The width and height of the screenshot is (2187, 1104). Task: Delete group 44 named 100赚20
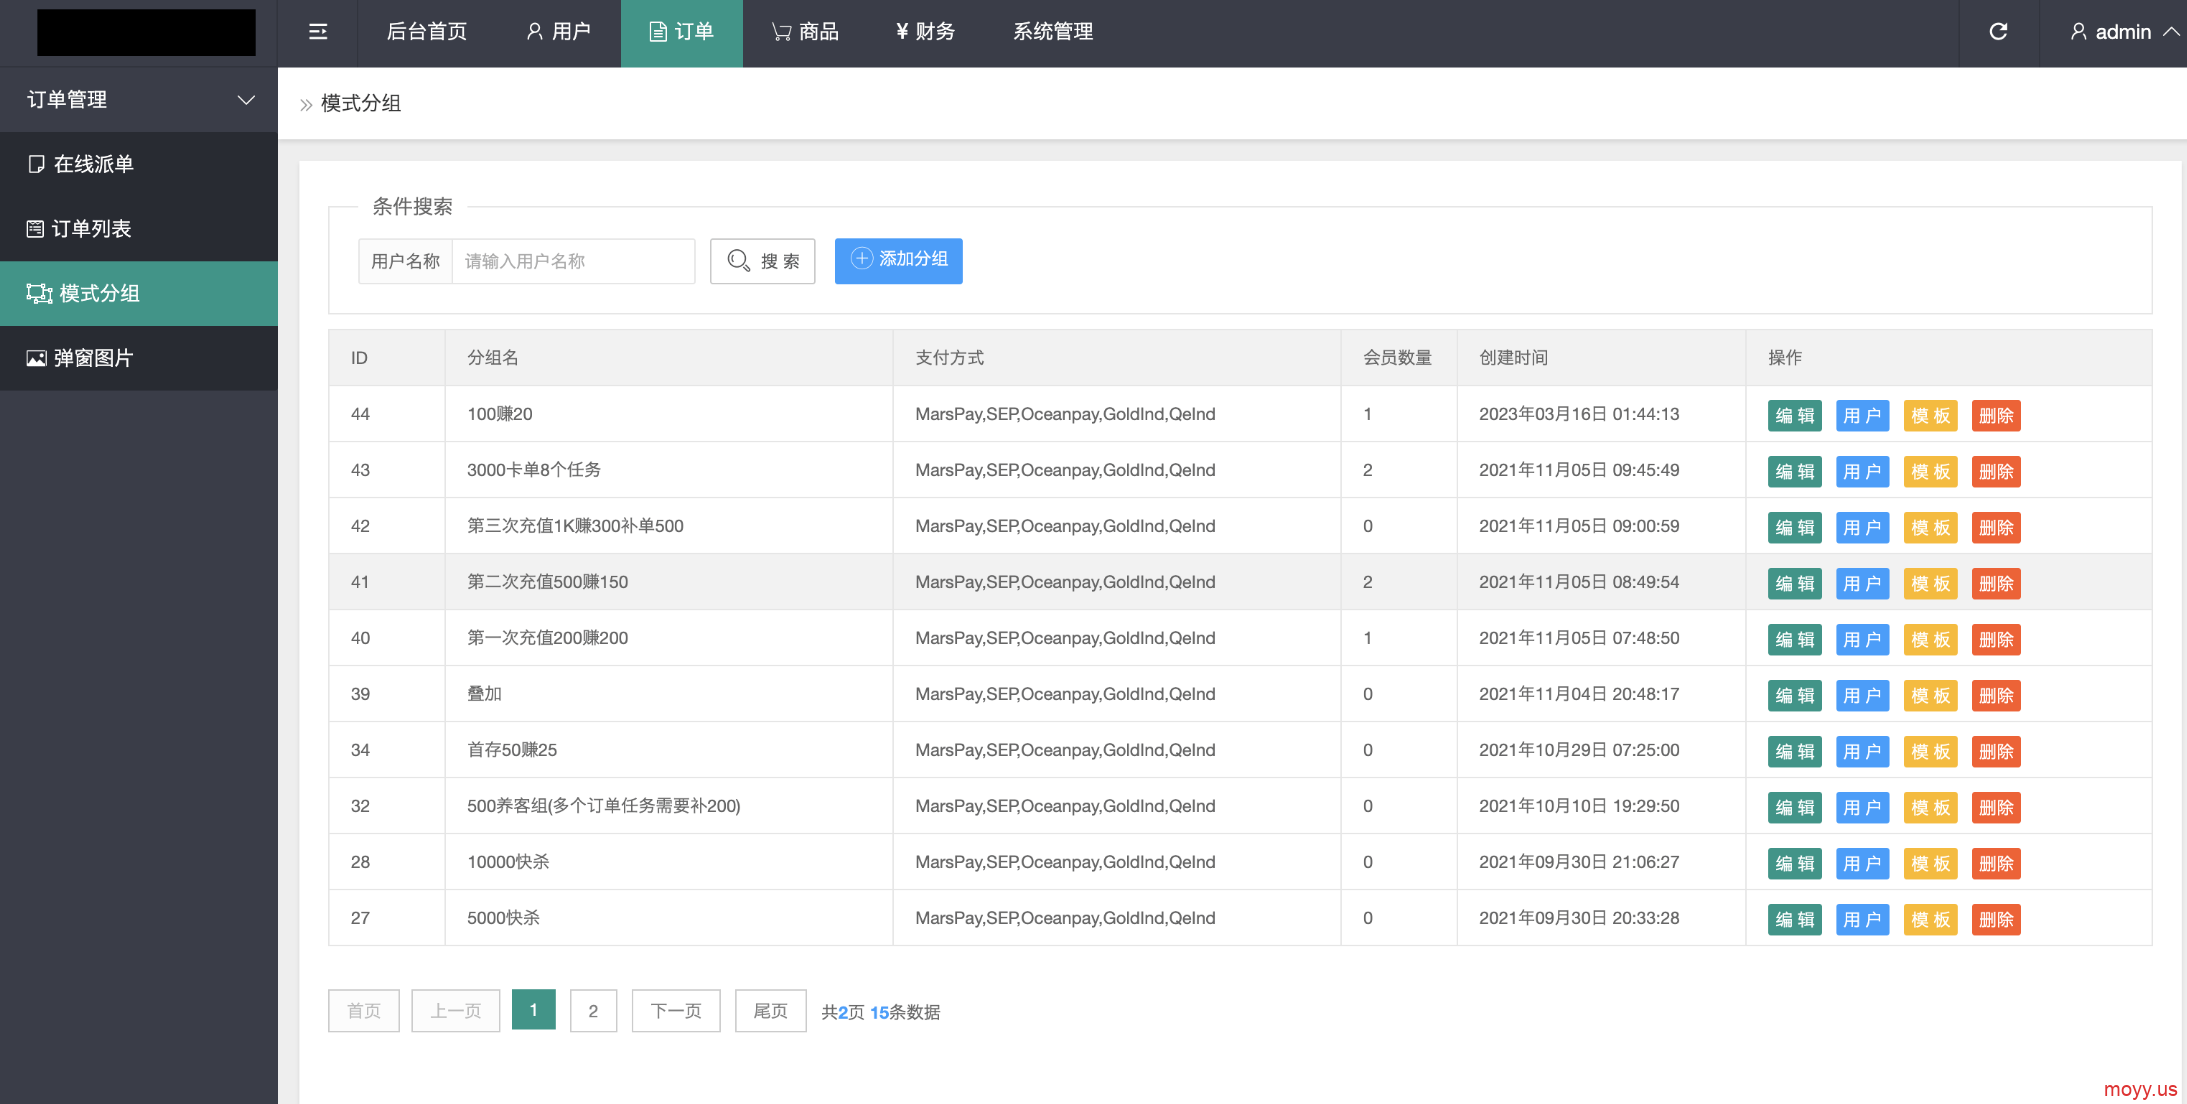pos(1996,416)
